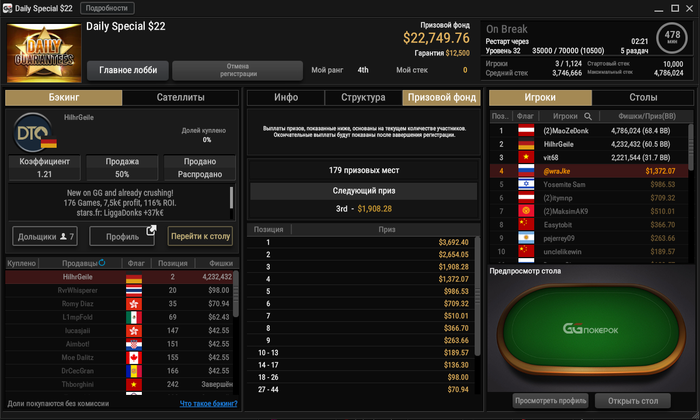Click the Открыть стол button
The width and height of the screenshot is (700, 420).
pyautogui.click(x=633, y=401)
